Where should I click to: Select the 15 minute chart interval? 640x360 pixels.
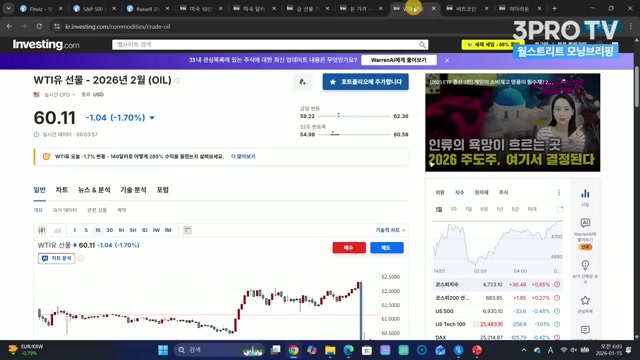pos(98,230)
